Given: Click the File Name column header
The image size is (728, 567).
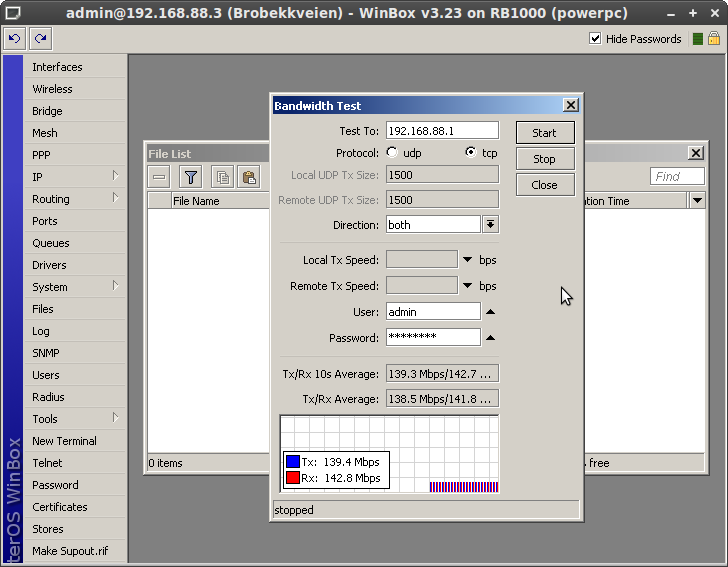Looking at the screenshot, I should tap(221, 201).
